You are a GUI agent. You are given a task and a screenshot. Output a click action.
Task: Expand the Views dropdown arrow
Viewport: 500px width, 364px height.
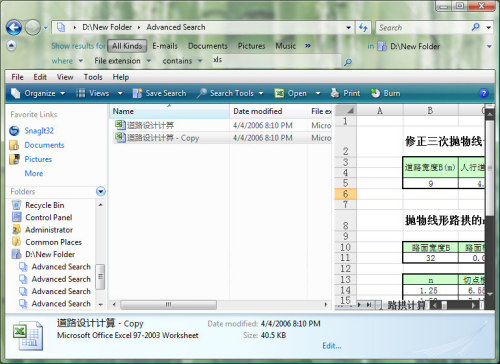pyautogui.click(x=120, y=93)
